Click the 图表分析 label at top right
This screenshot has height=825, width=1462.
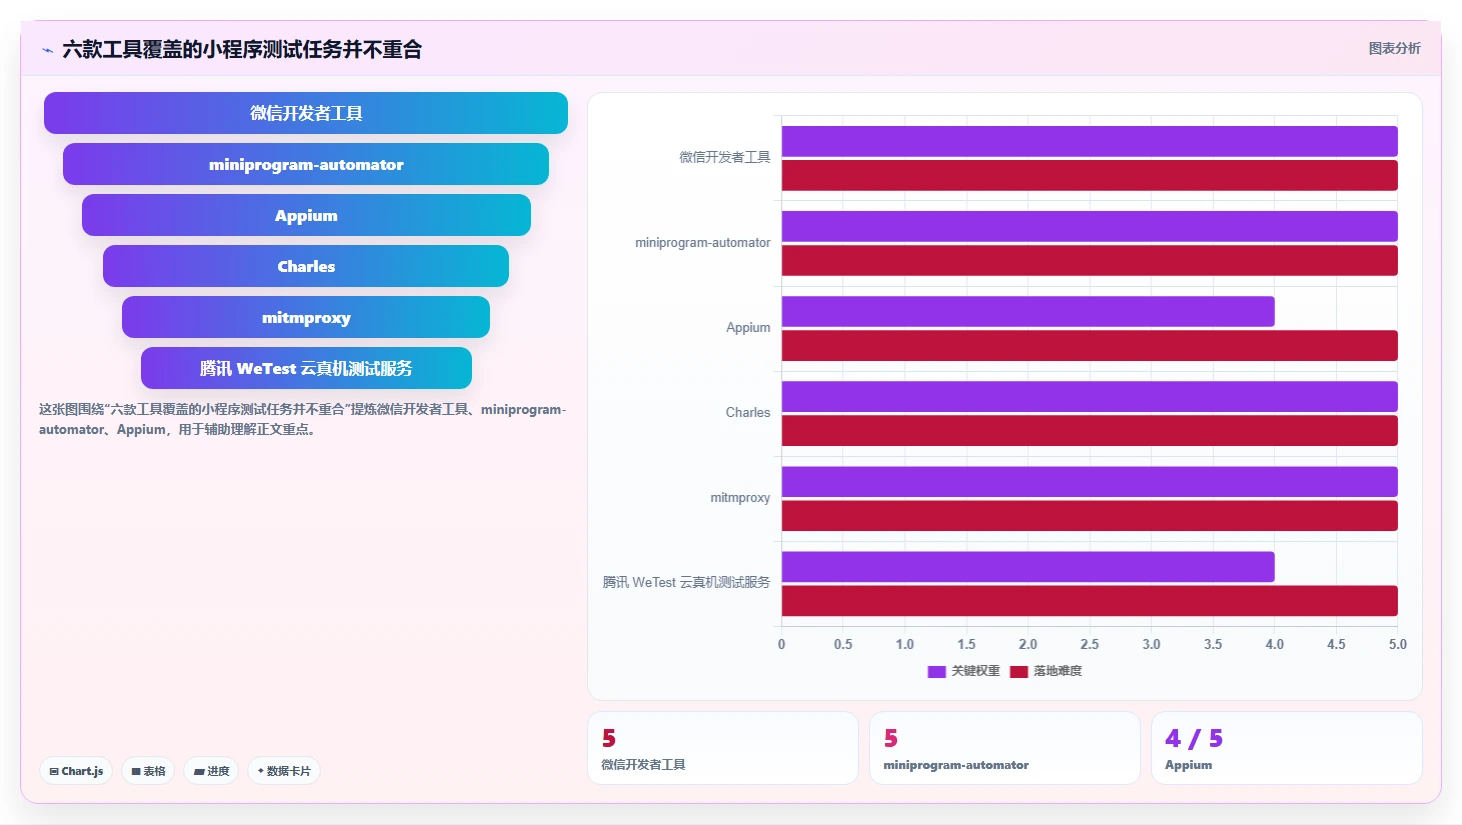[1394, 48]
